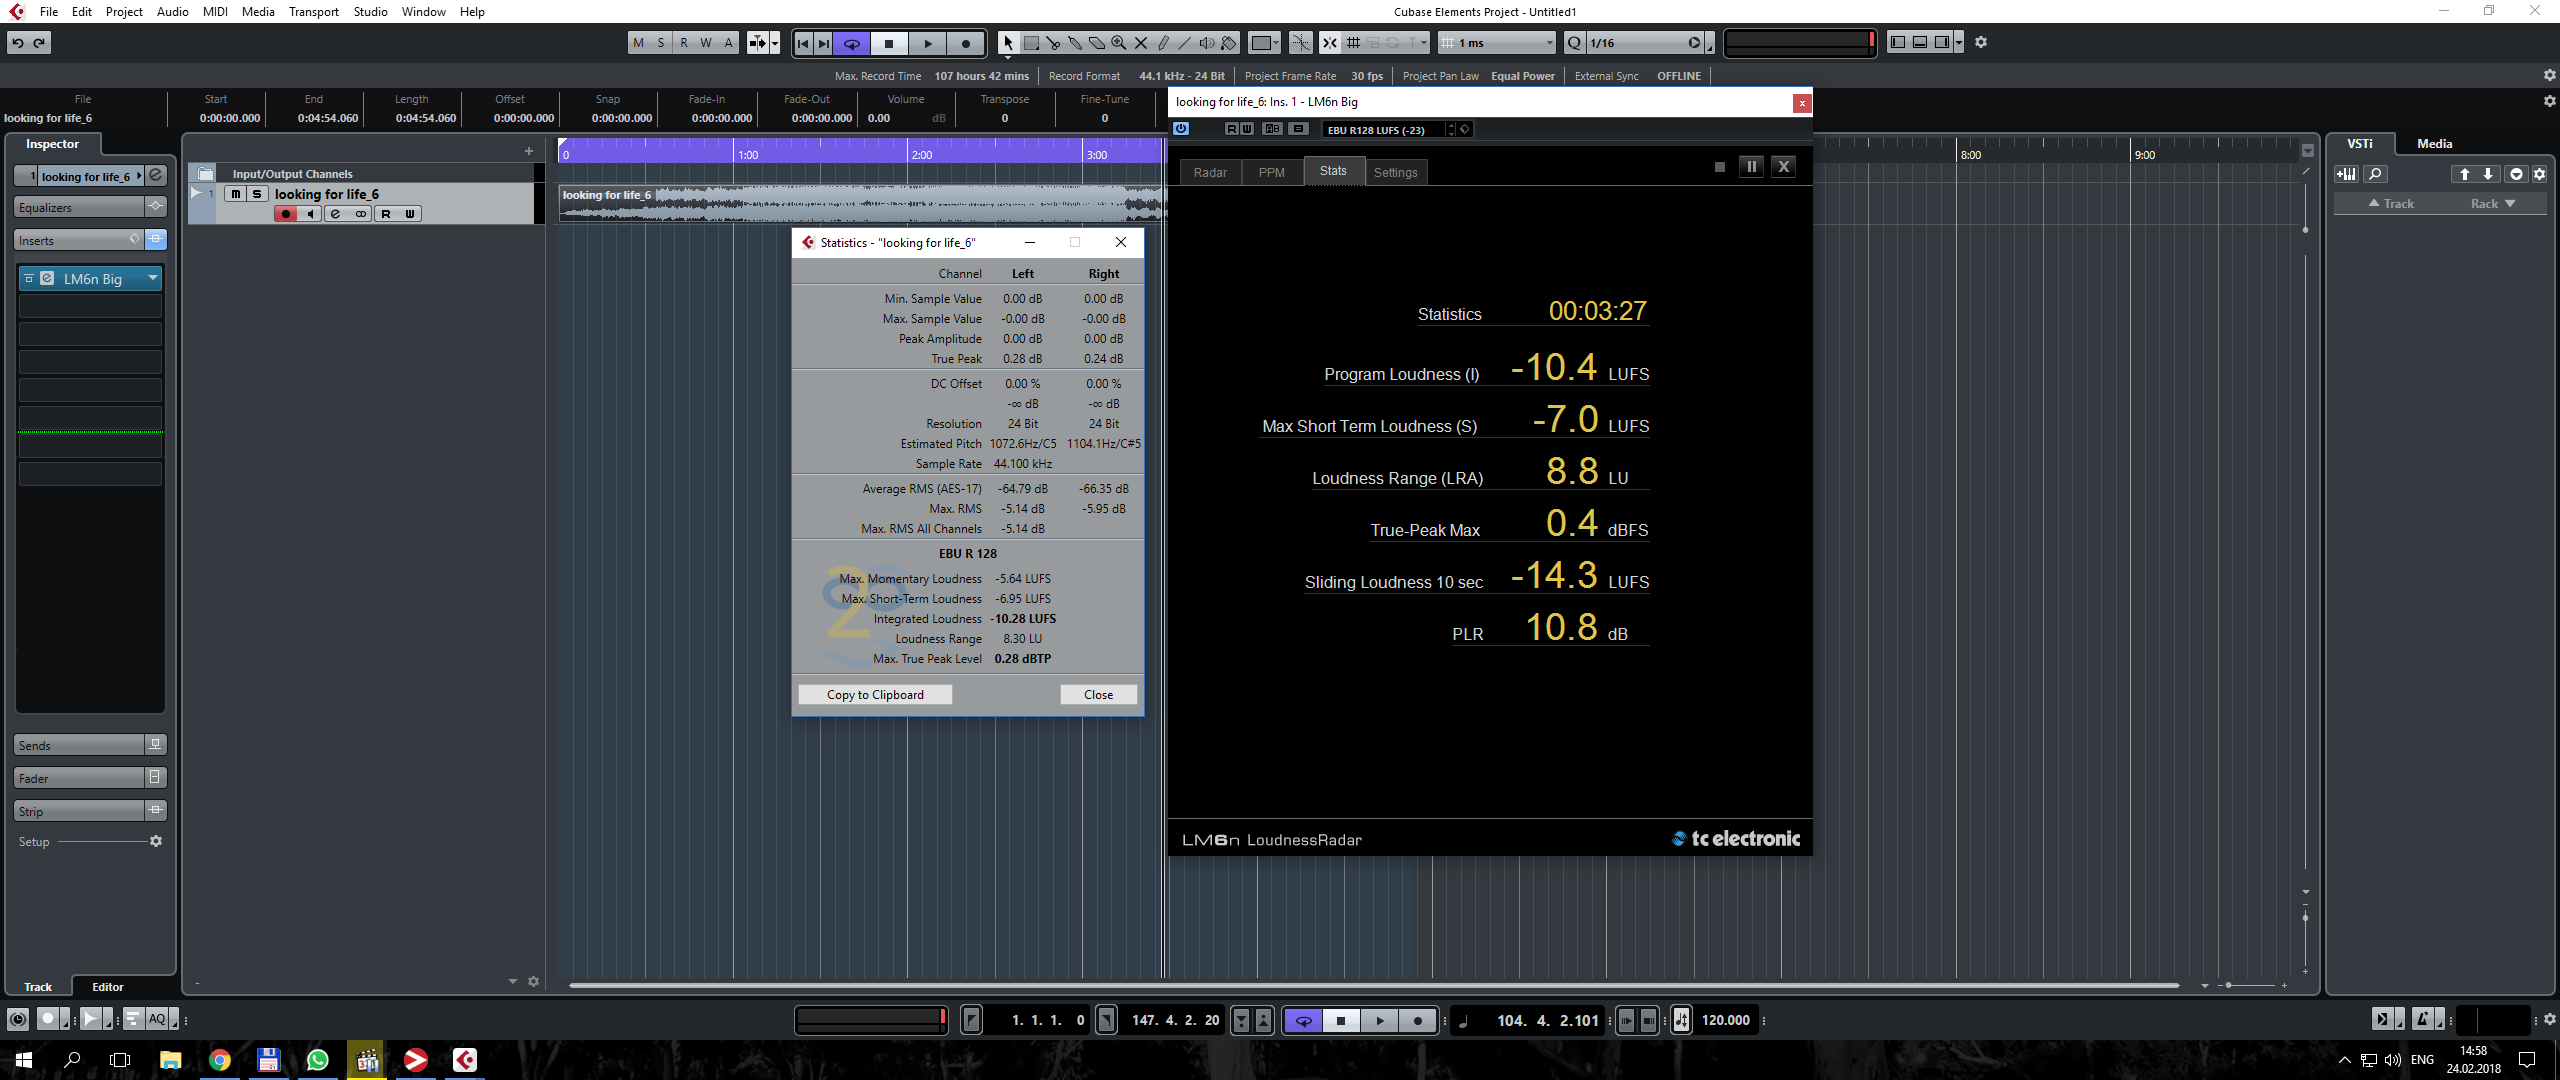The width and height of the screenshot is (2560, 1080).
Task: Open Edit Channel Settings in Inspector header
Action: point(156,176)
